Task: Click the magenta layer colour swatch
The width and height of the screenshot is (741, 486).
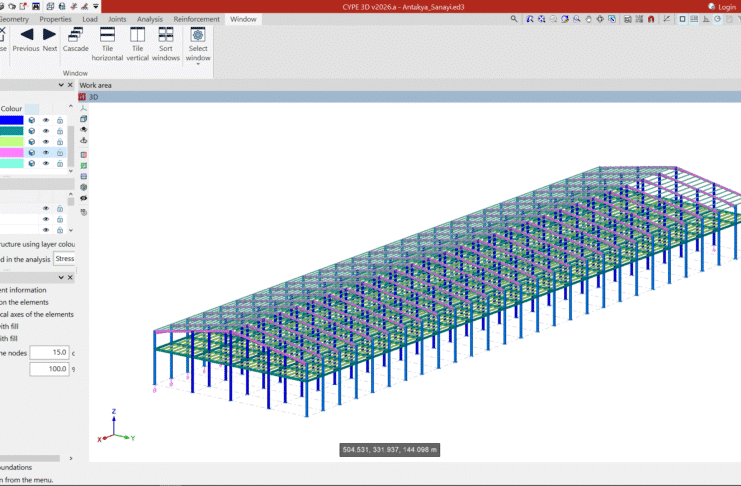Action: point(11,153)
